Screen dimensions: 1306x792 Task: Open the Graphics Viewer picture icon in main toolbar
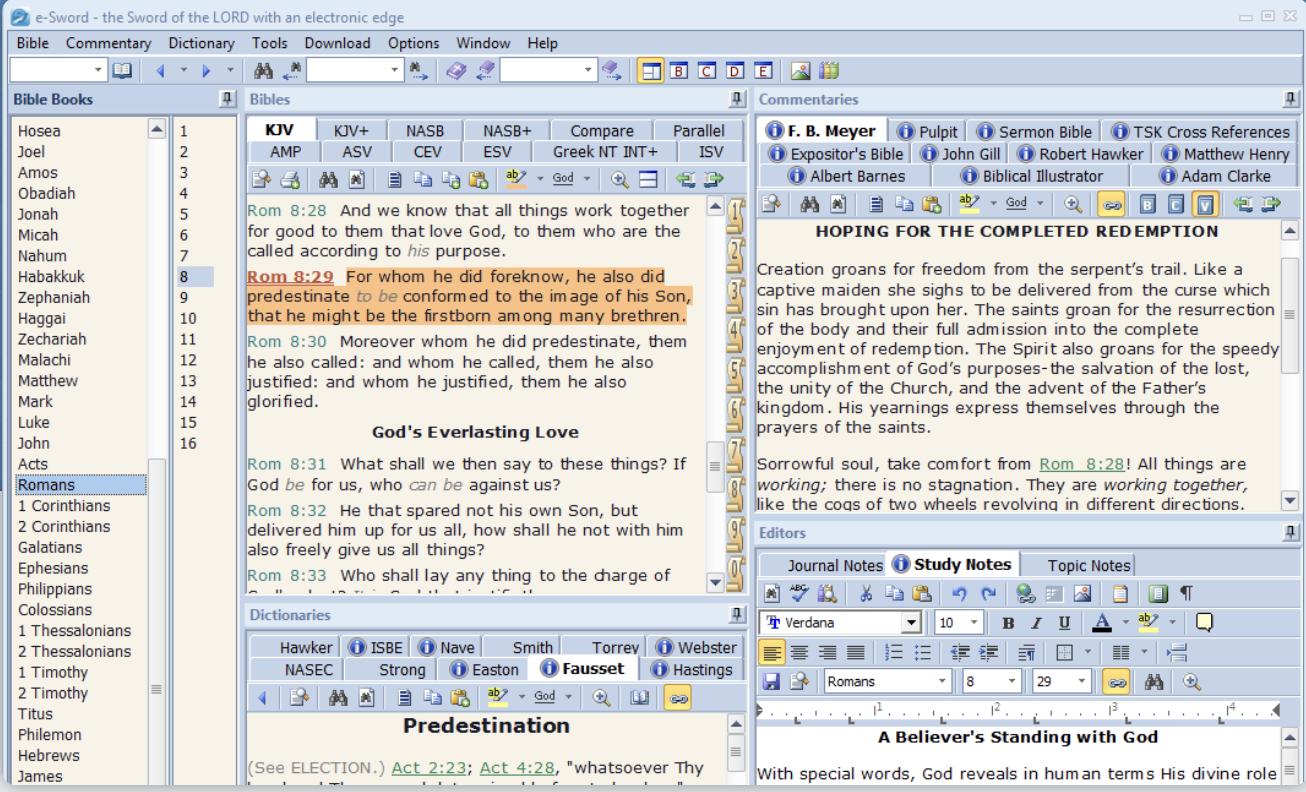[x=800, y=70]
